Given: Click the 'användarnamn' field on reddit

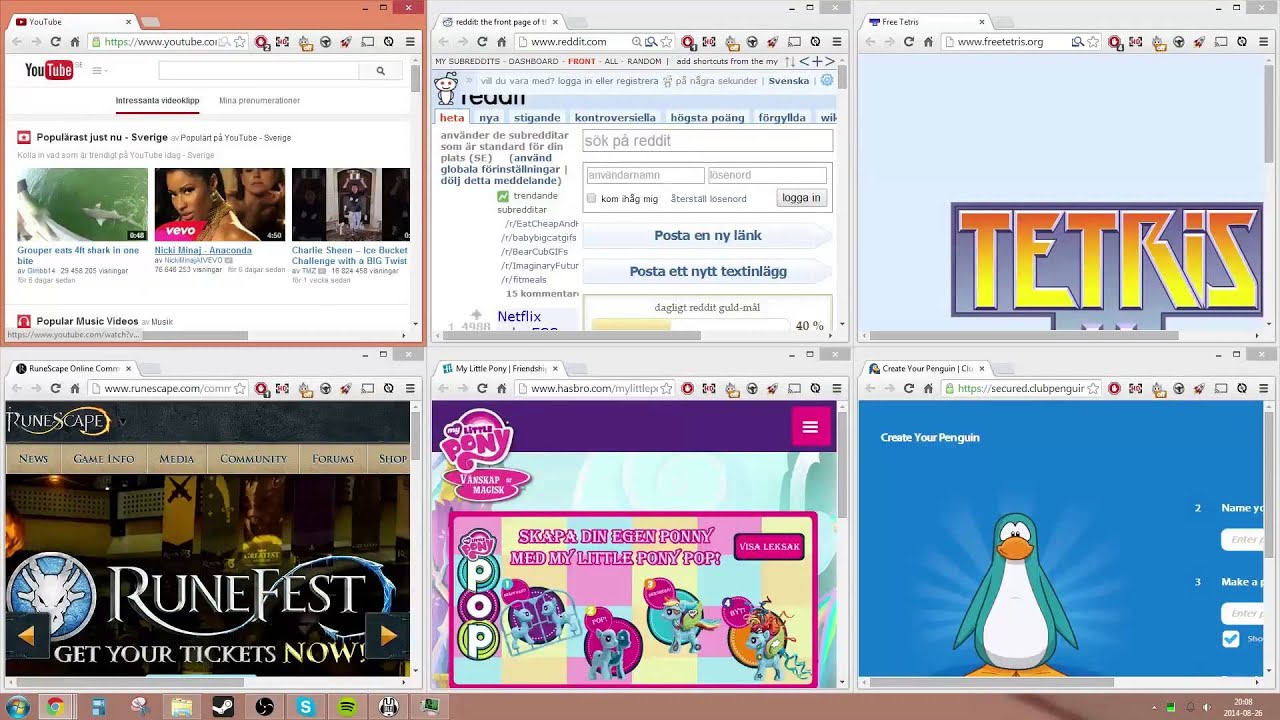Looking at the screenshot, I should 644,175.
